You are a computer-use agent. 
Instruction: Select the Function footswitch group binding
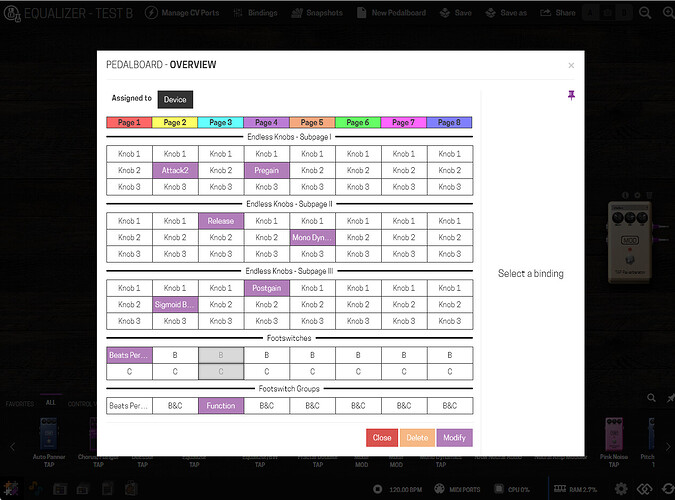coord(220,406)
